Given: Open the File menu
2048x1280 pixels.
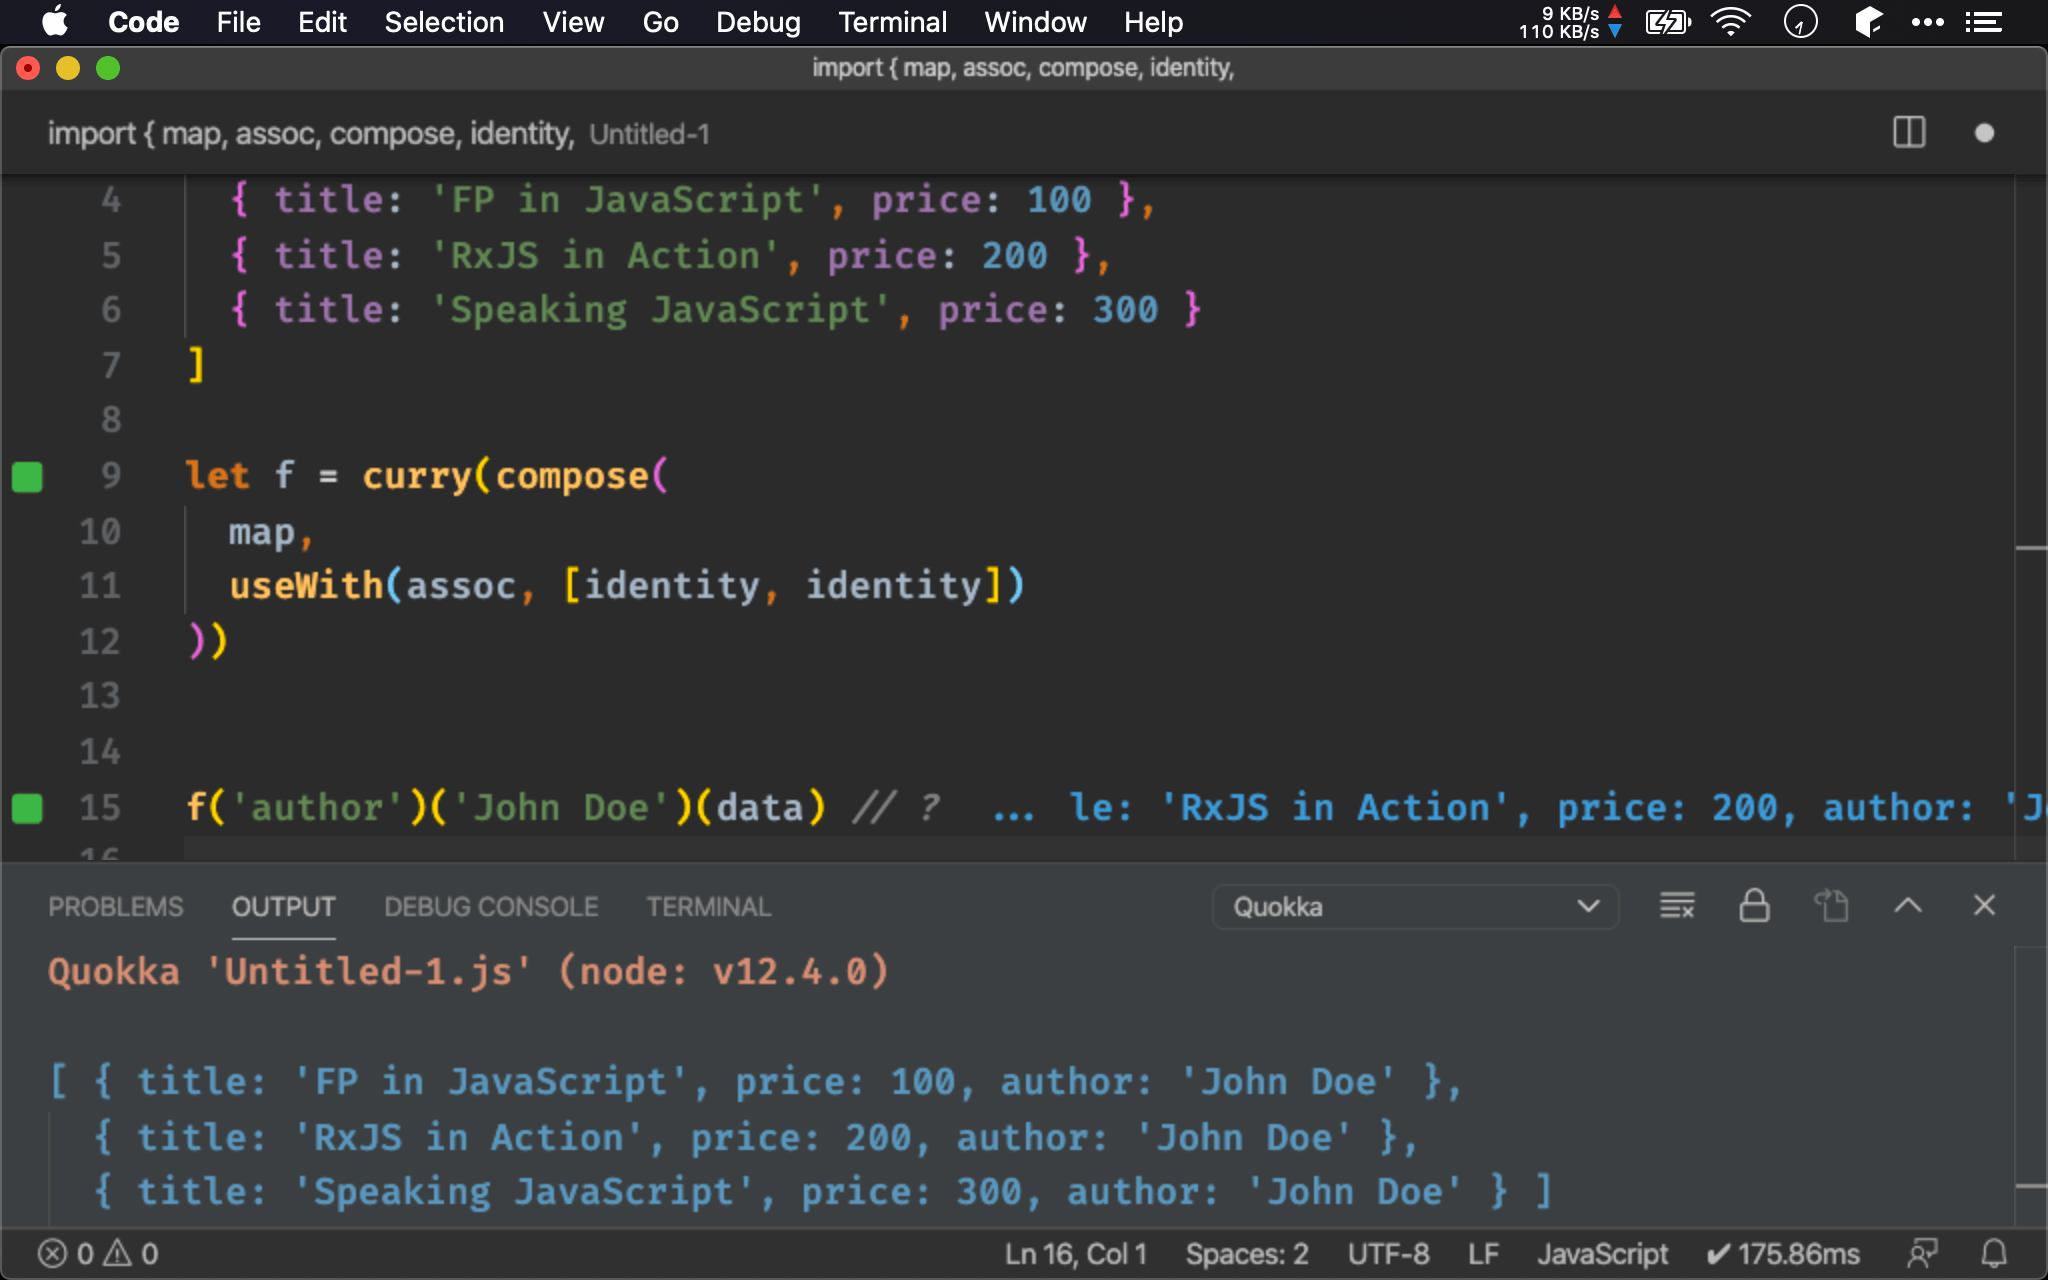Looking at the screenshot, I should 238,22.
